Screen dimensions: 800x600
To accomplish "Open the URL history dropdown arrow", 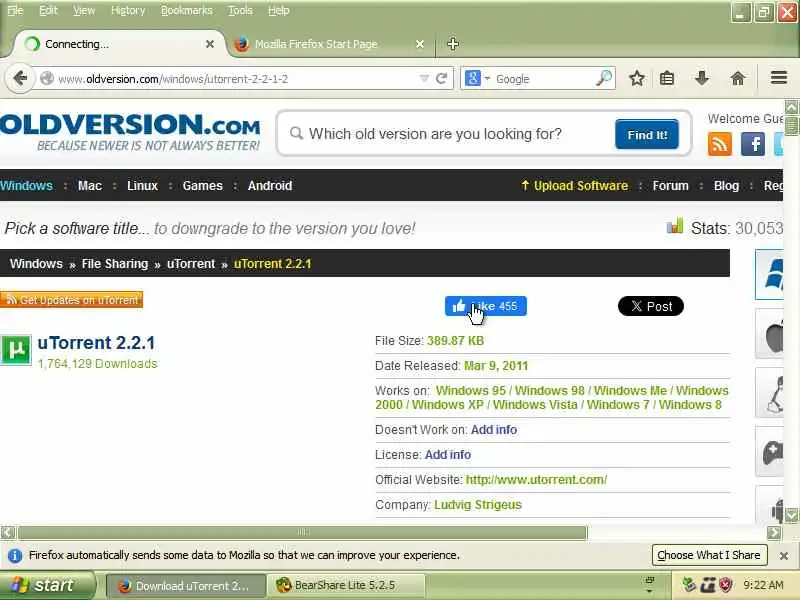I will (424, 79).
